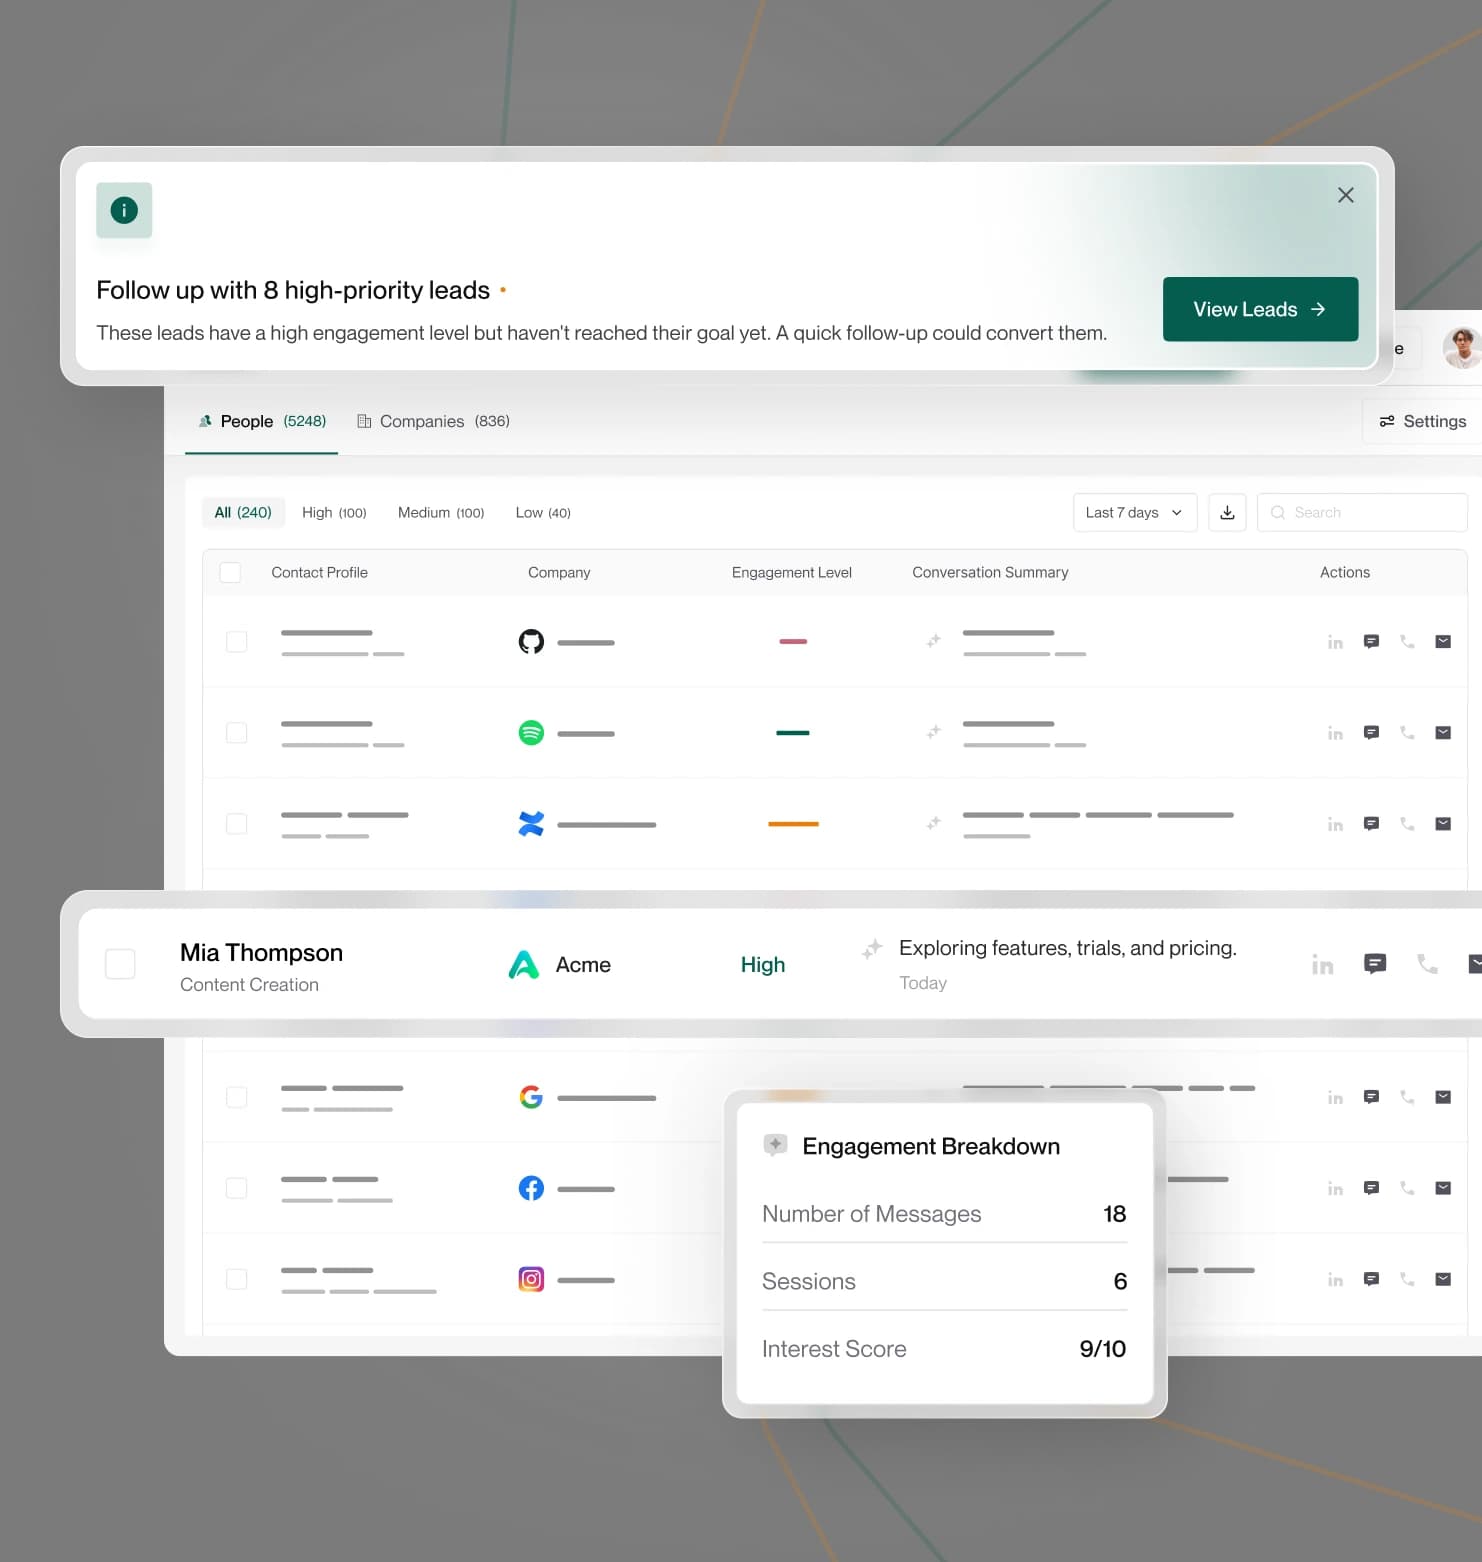Toggle the select-all checkbox in table header
This screenshot has height=1562, width=1482.
[x=230, y=572]
